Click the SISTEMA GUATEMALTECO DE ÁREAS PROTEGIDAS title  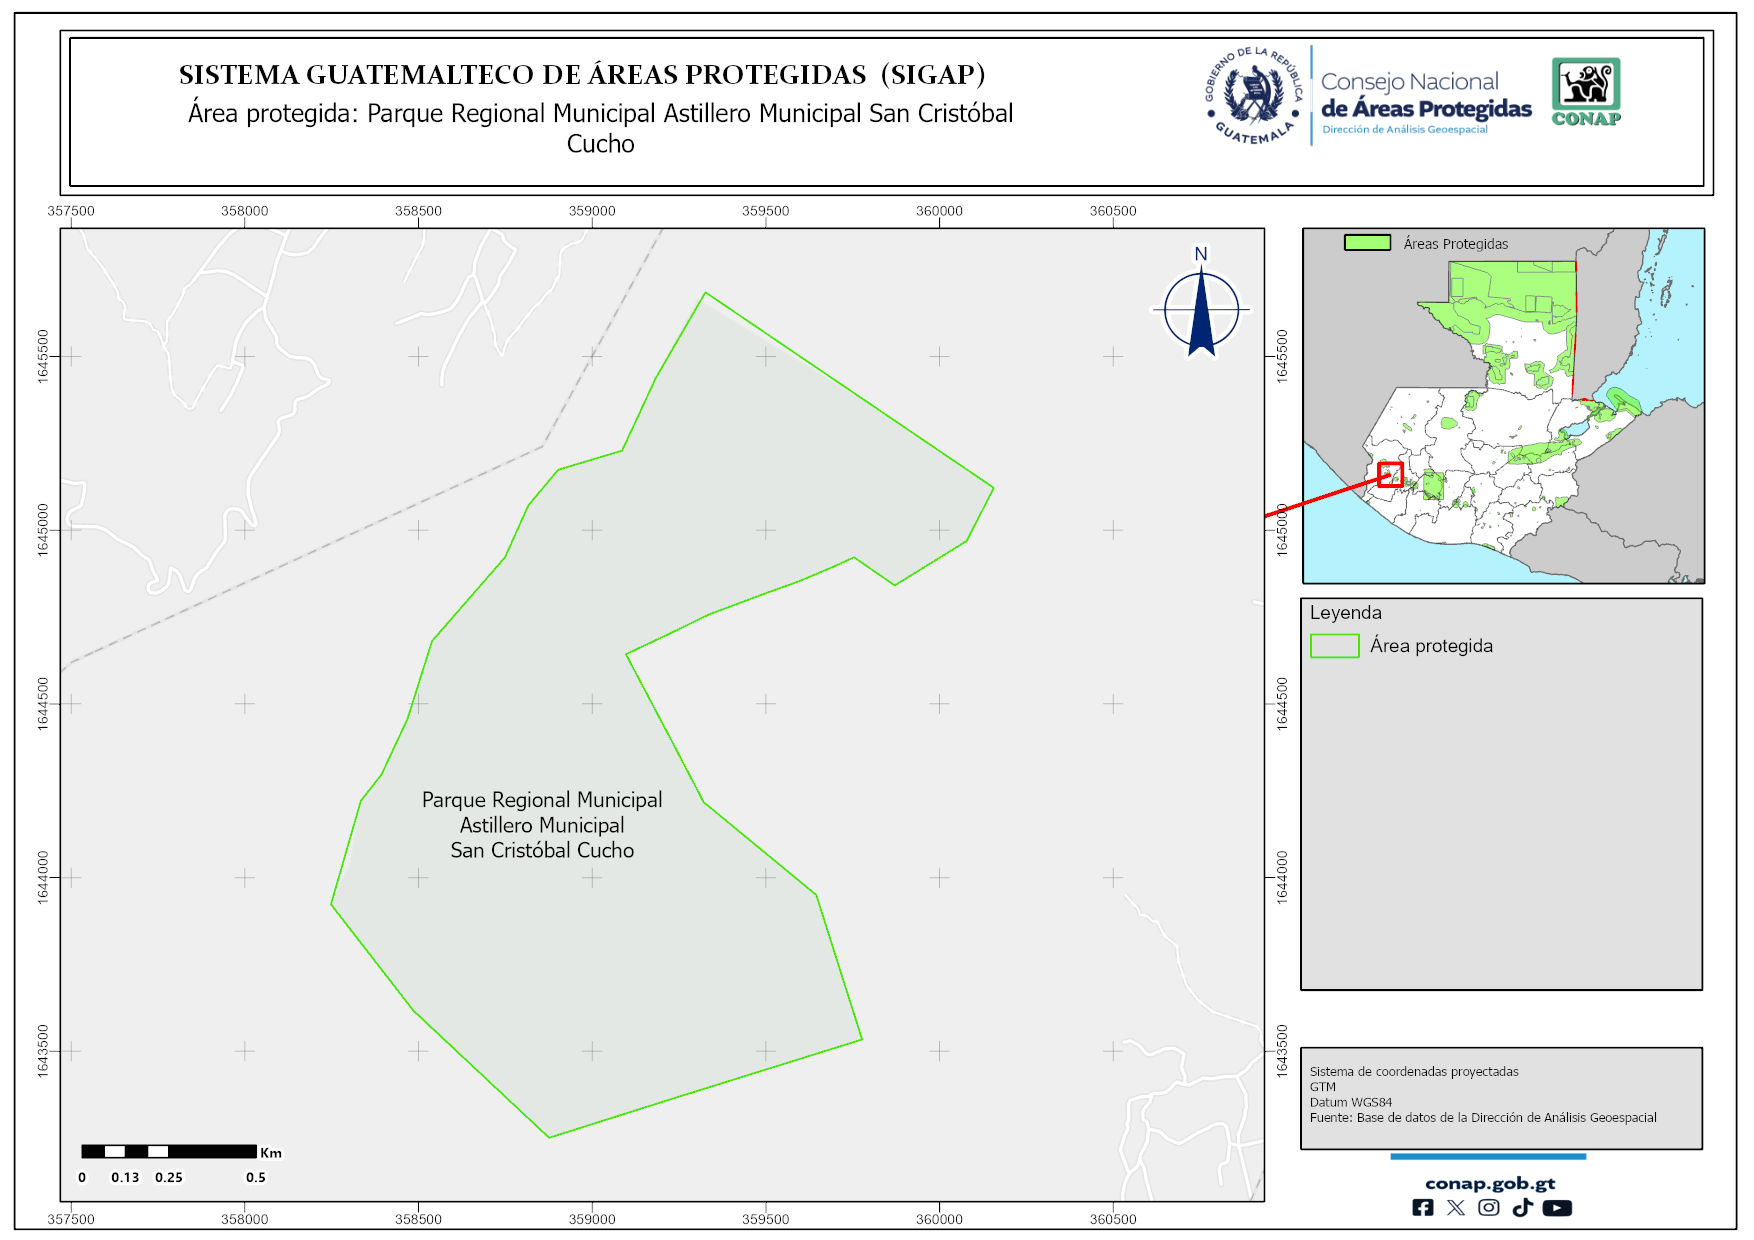tap(582, 75)
